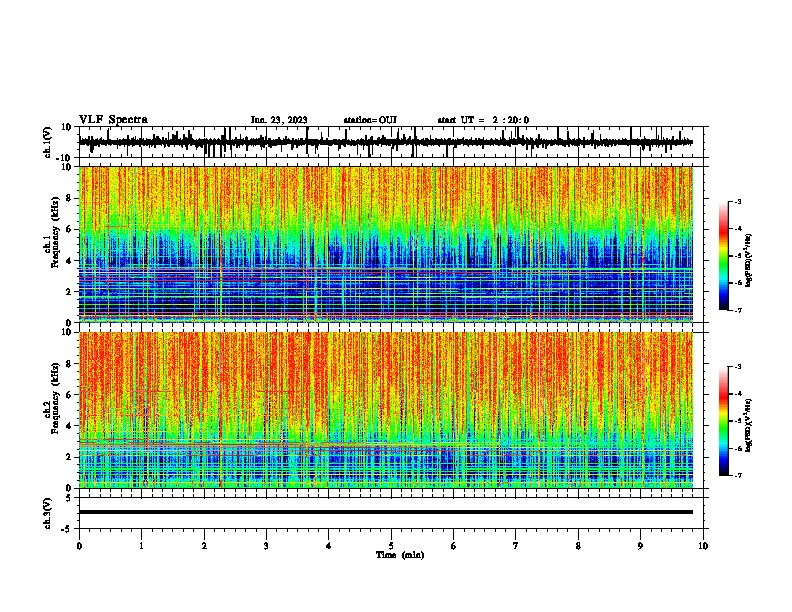Click the ch.3 axis '5' tick label
This screenshot has width=792, height=612.
point(69,498)
